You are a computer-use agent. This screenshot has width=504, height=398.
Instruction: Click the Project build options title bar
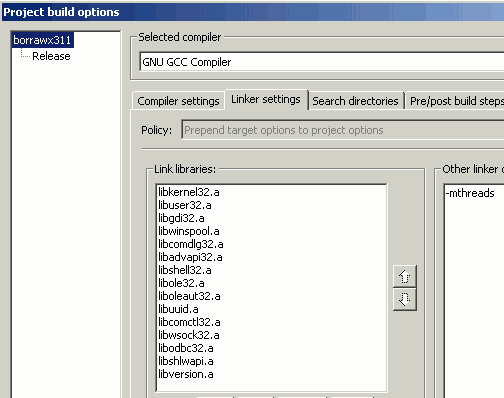253,12
